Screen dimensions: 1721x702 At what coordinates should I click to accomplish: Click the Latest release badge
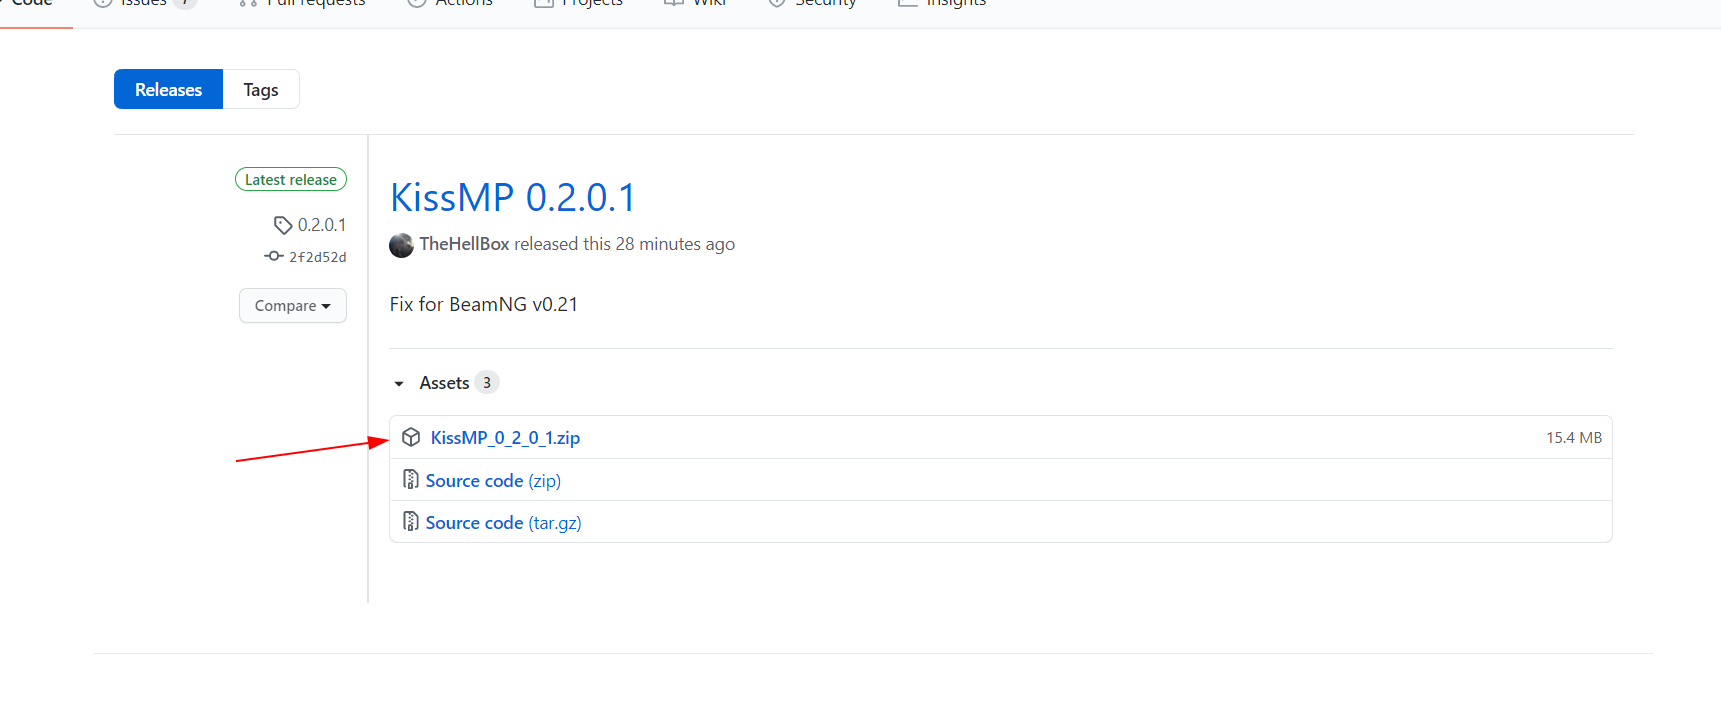tap(291, 180)
